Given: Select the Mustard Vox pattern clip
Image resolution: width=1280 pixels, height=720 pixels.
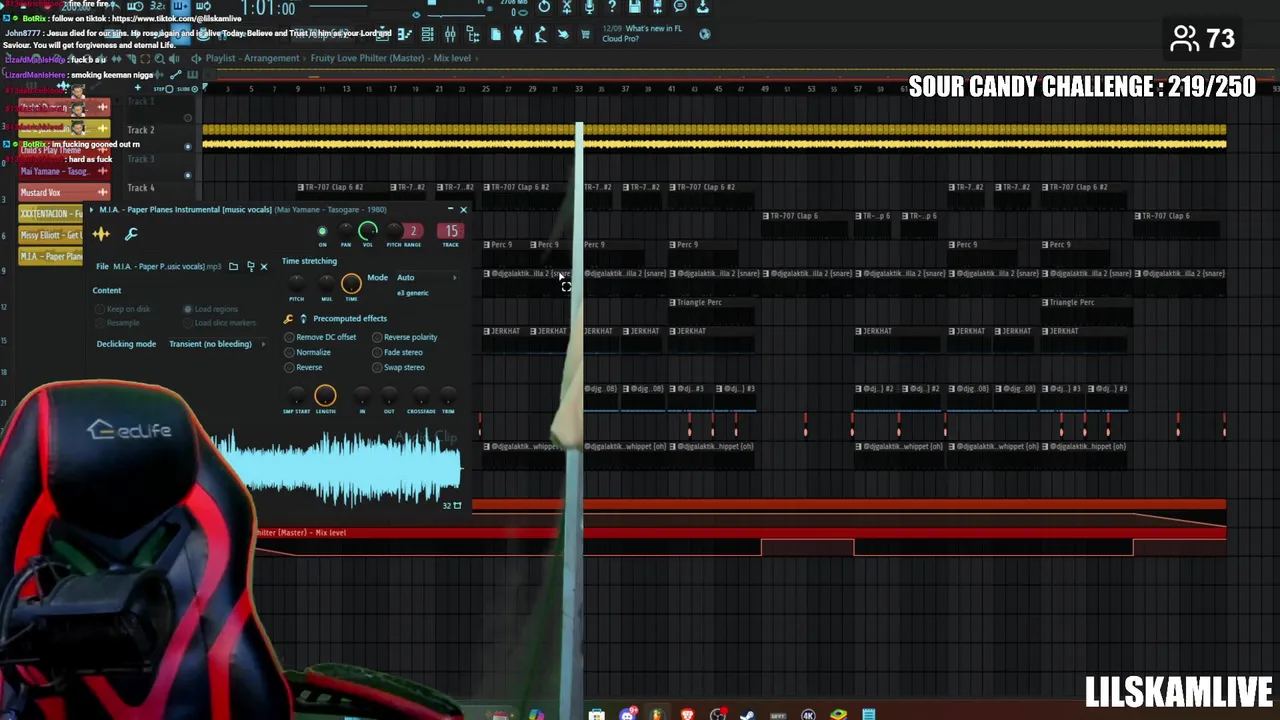Looking at the screenshot, I should tap(64, 193).
